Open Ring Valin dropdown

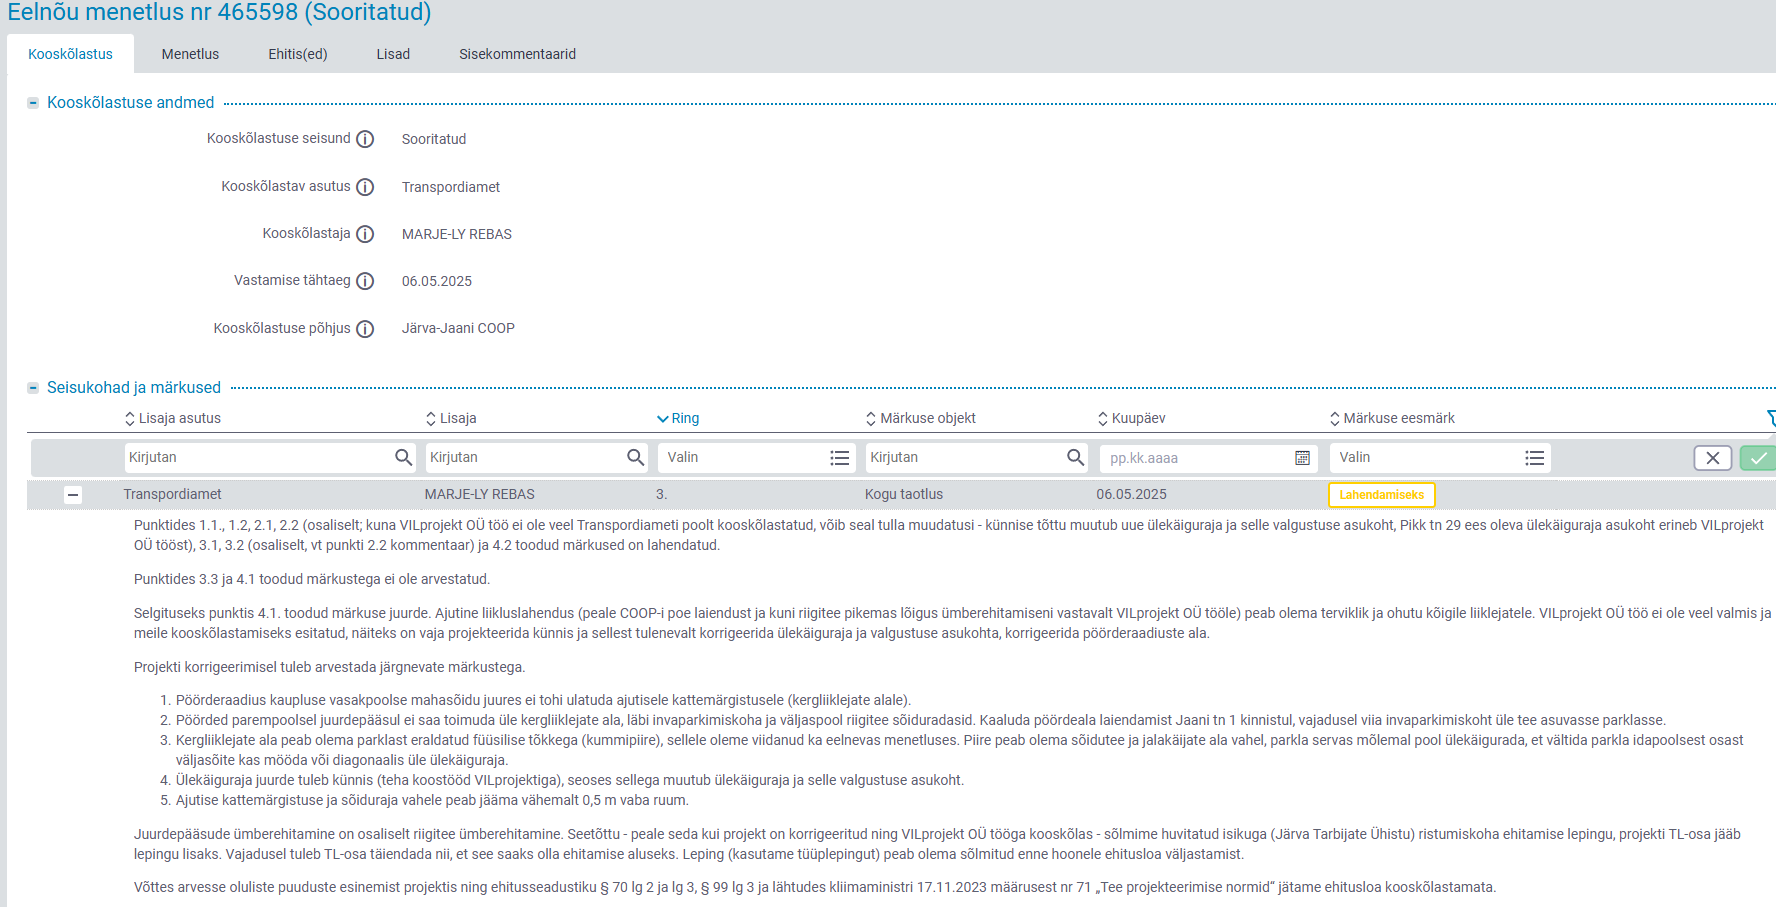pyautogui.click(x=756, y=457)
